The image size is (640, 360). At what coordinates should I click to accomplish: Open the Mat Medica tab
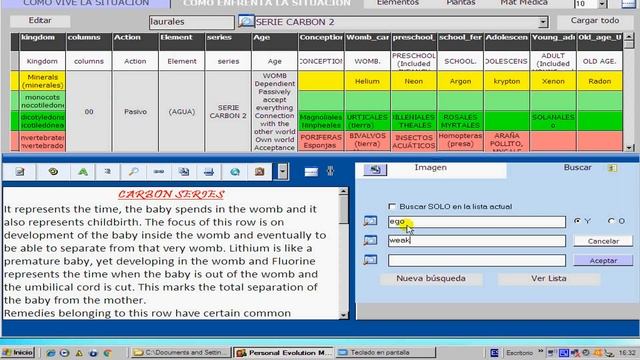click(x=524, y=3)
